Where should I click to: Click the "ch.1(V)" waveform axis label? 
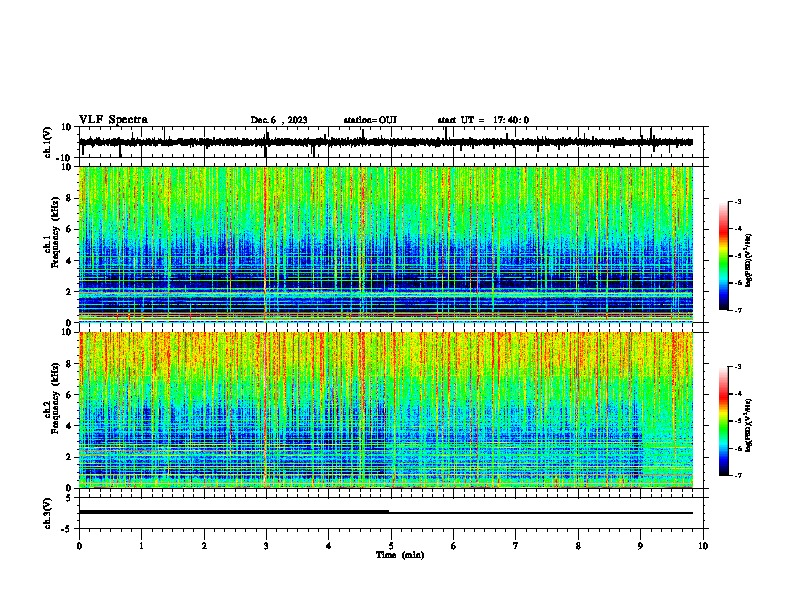click(x=48, y=142)
